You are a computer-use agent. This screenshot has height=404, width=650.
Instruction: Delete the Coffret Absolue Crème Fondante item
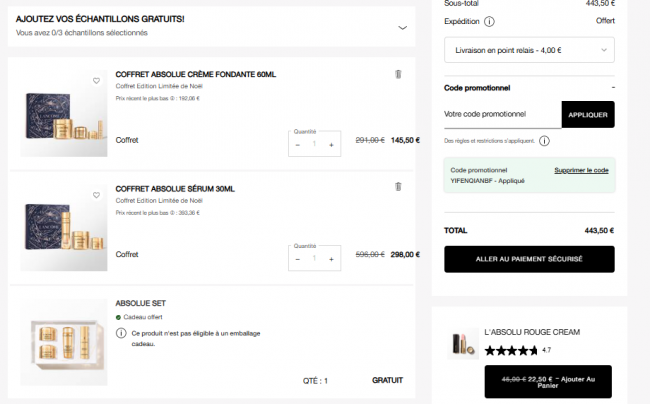(398, 74)
